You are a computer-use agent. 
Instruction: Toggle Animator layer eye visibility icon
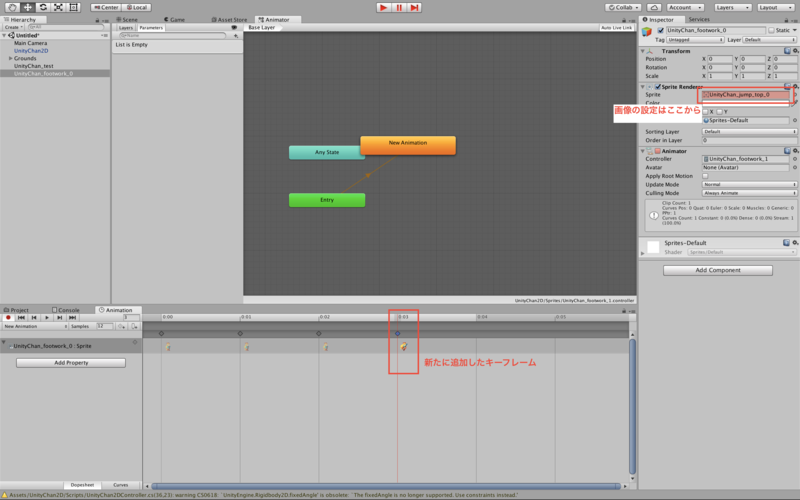click(x=234, y=28)
